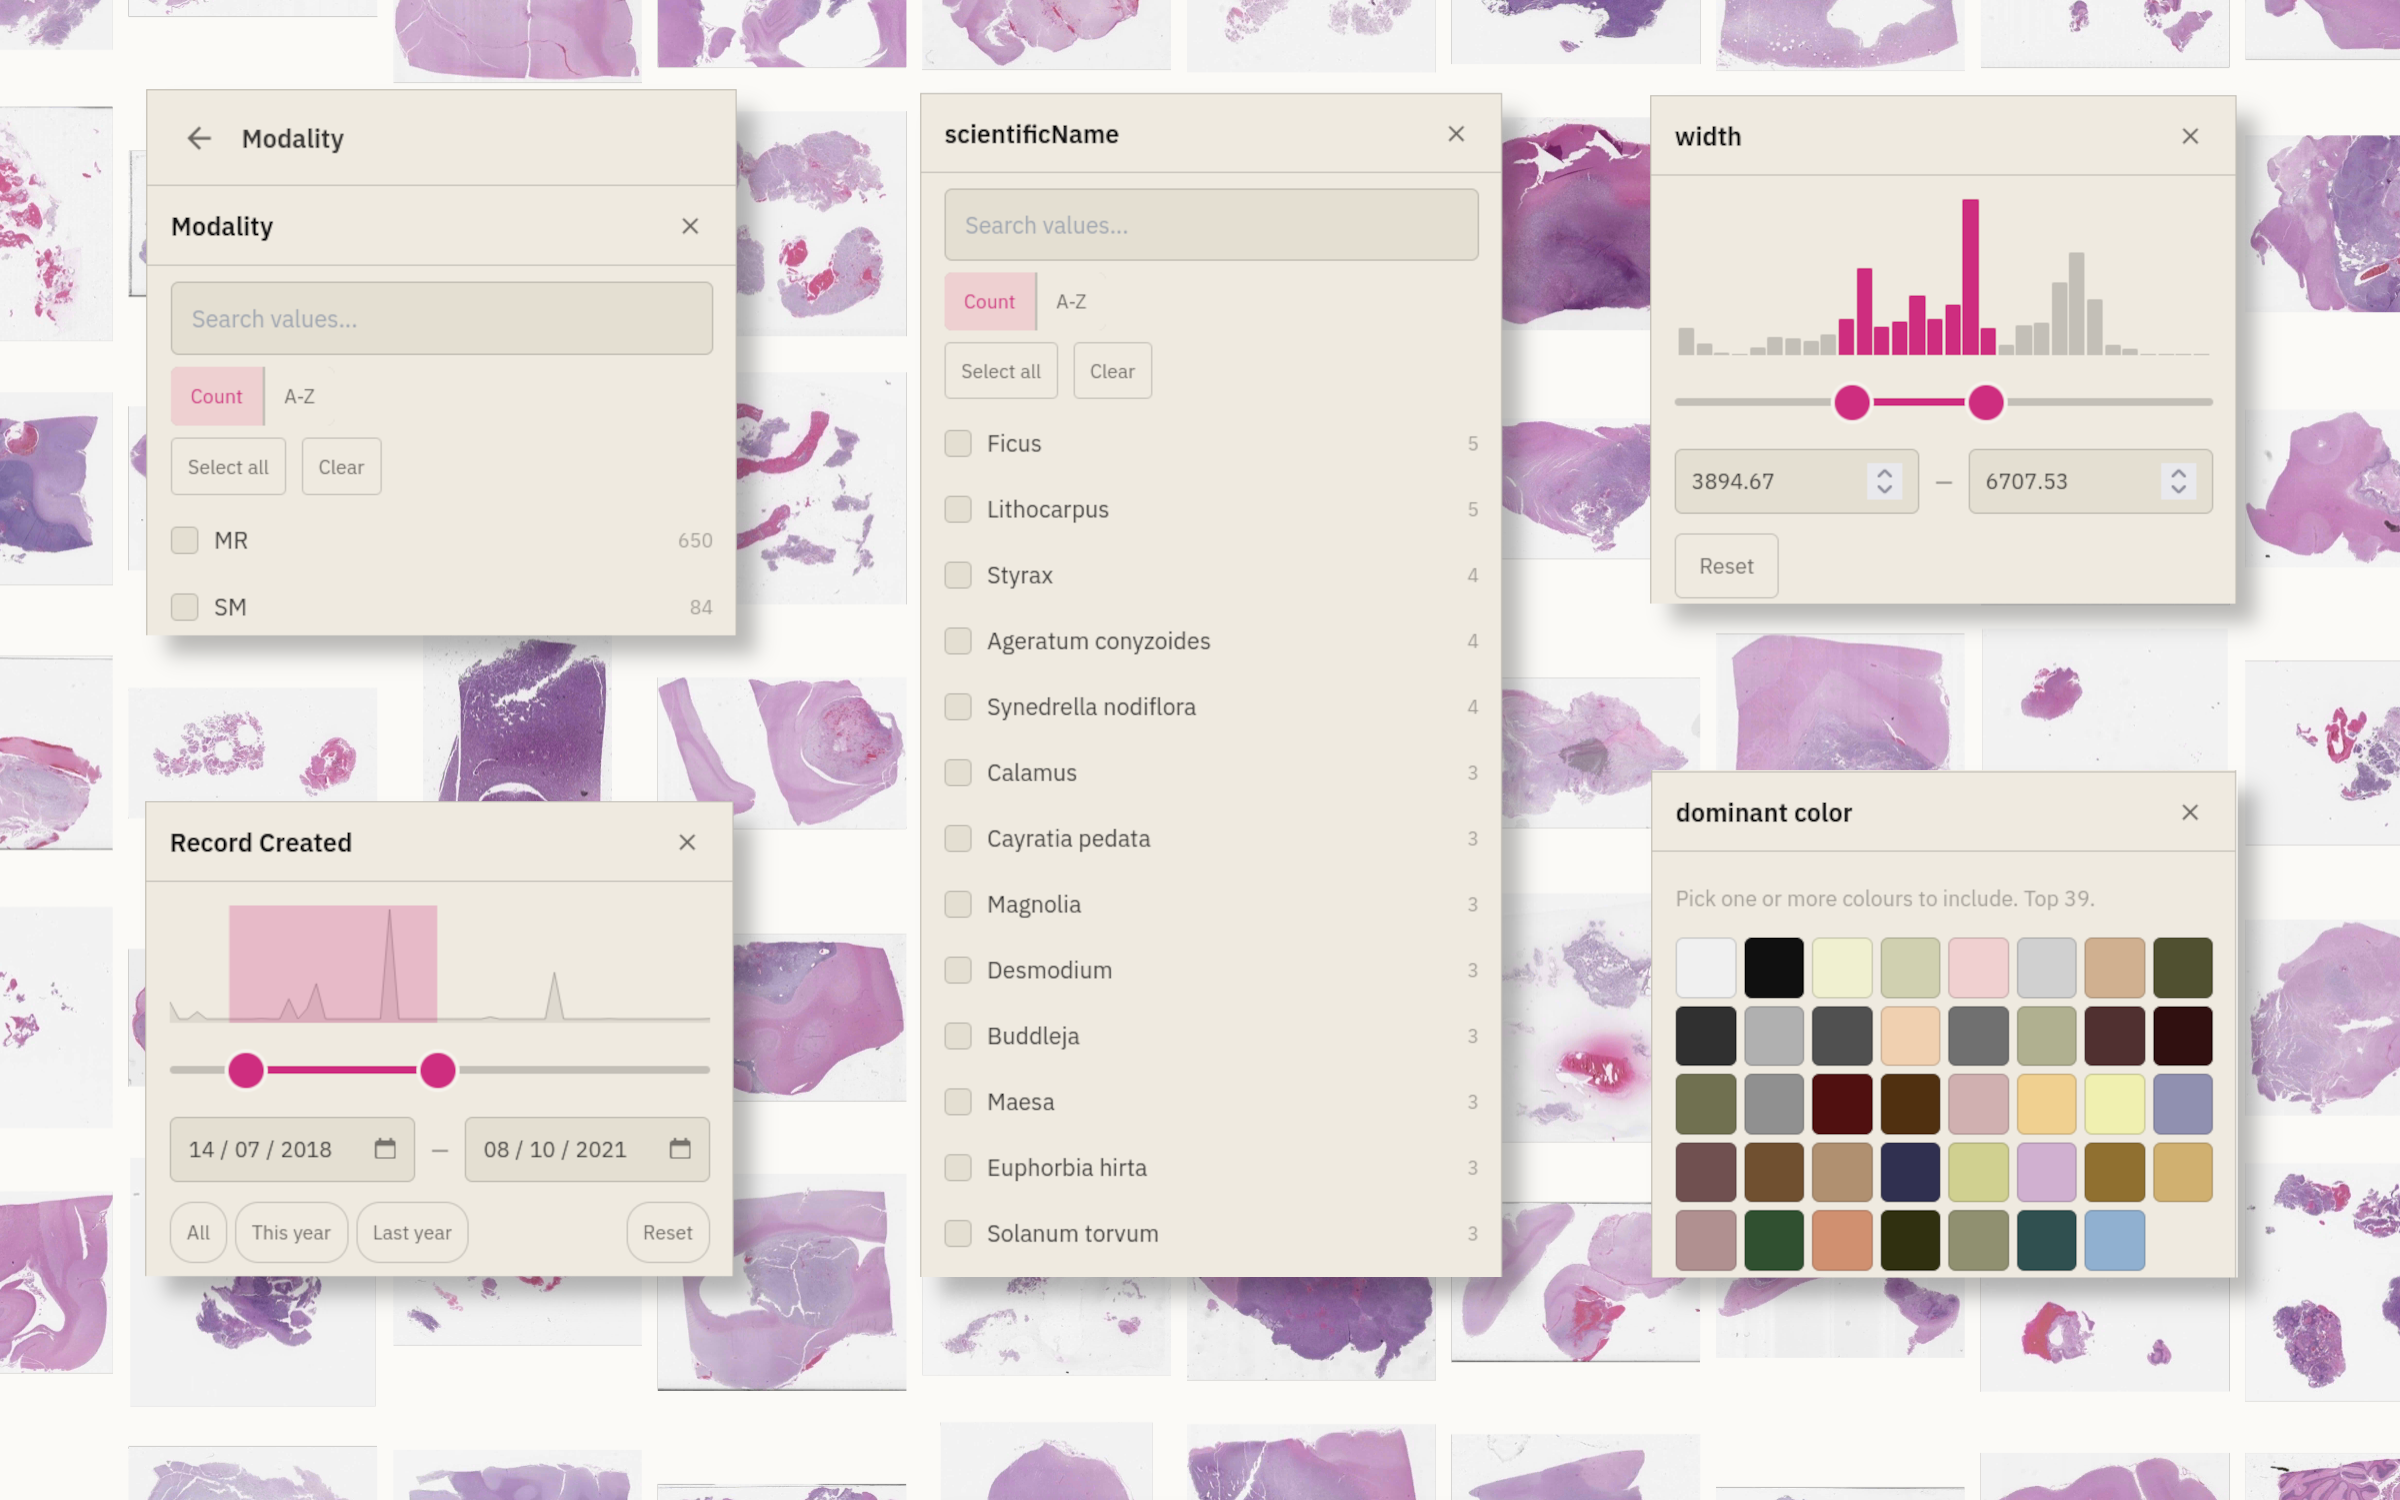Click the search field in scientificName
The width and height of the screenshot is (2400, 1500).
tap(1211, 225)
